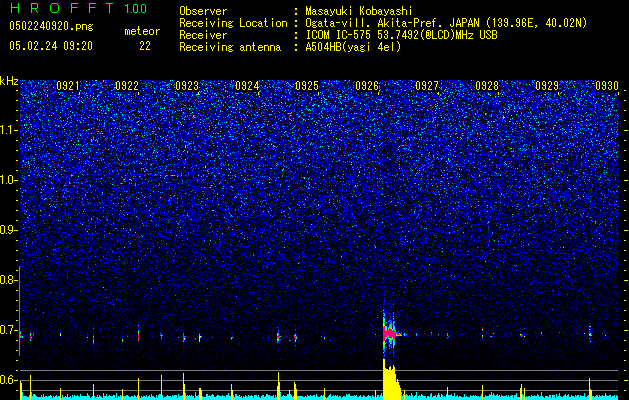Click time marker 0921
Viewport: 629px width, 400px height.
coord(67,86)
